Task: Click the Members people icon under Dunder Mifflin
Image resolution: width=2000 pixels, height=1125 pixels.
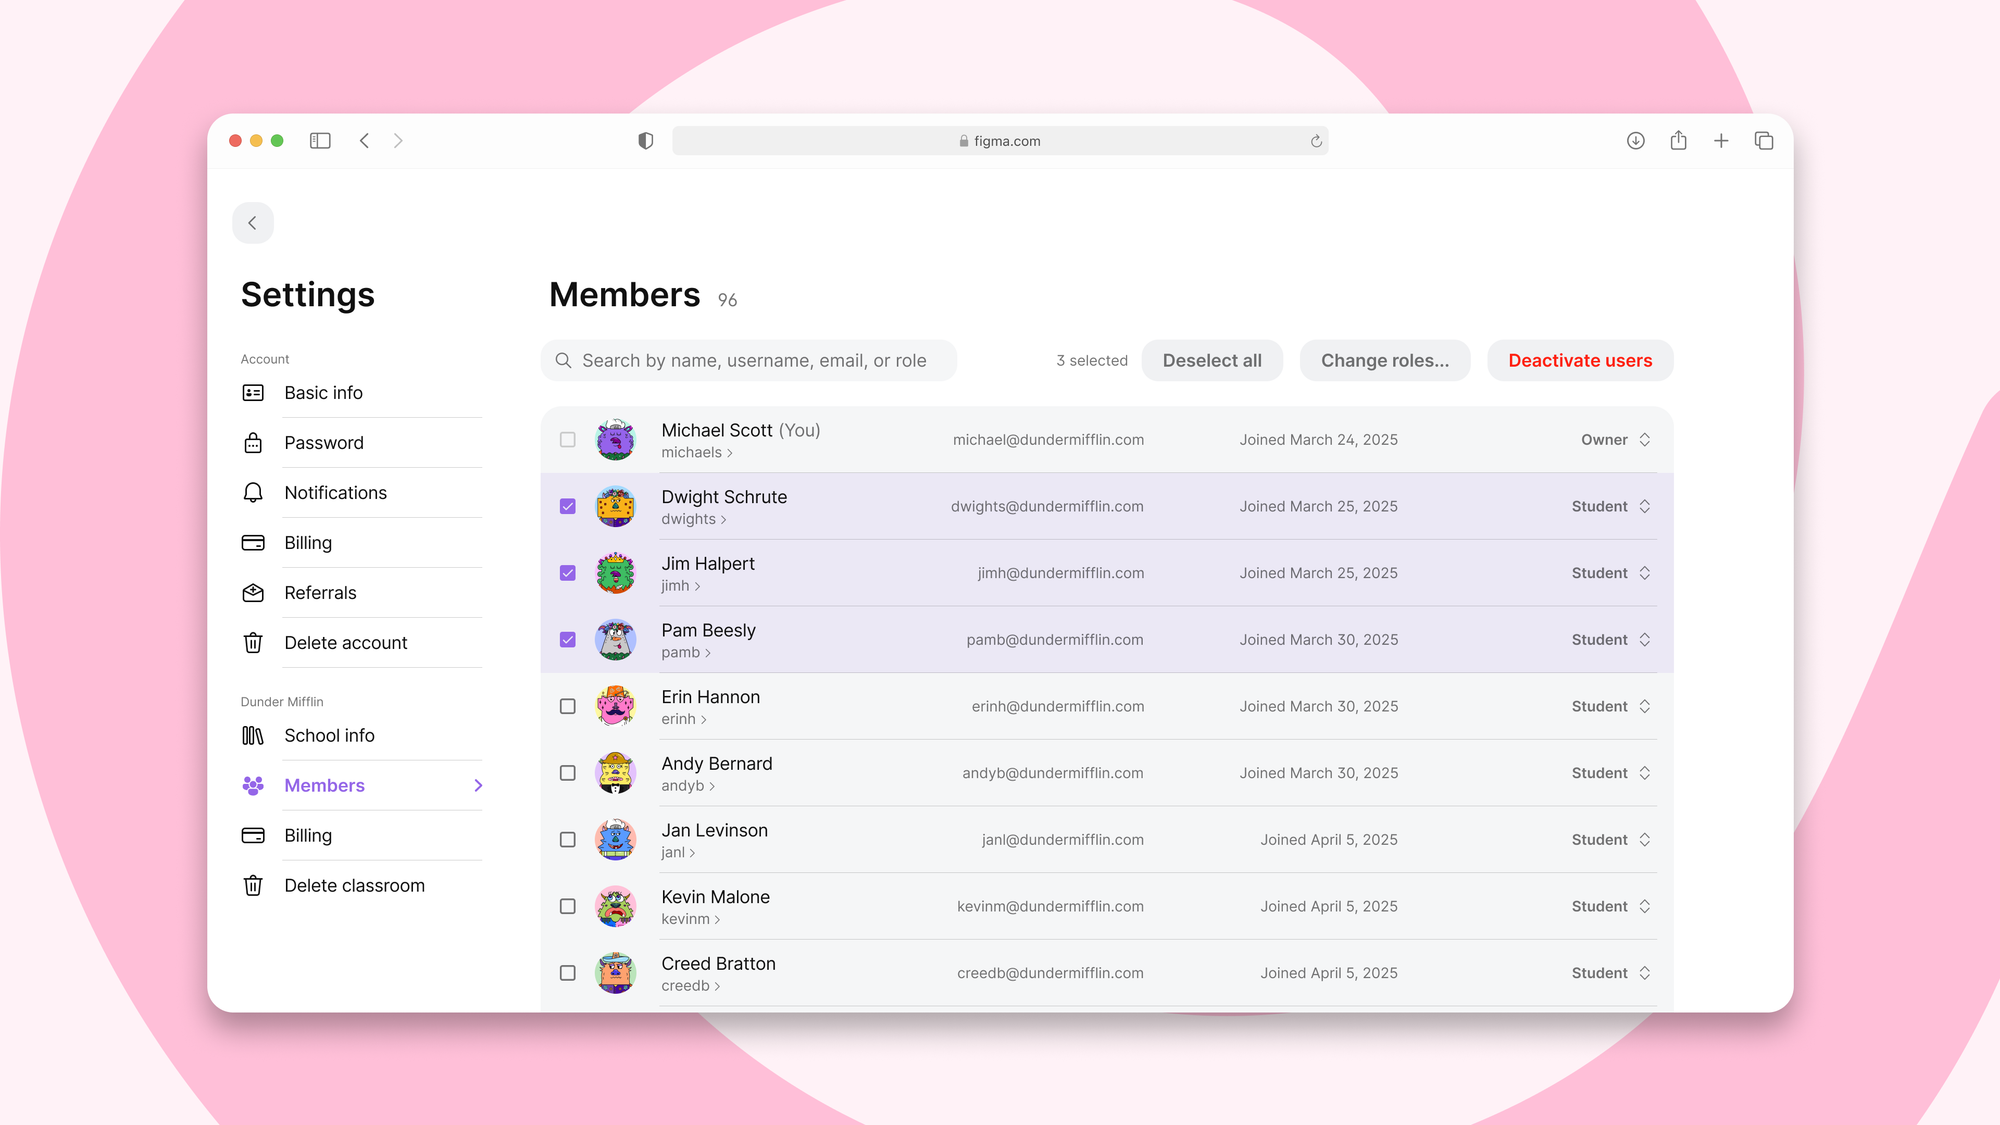Action: (x=253, y=785)
